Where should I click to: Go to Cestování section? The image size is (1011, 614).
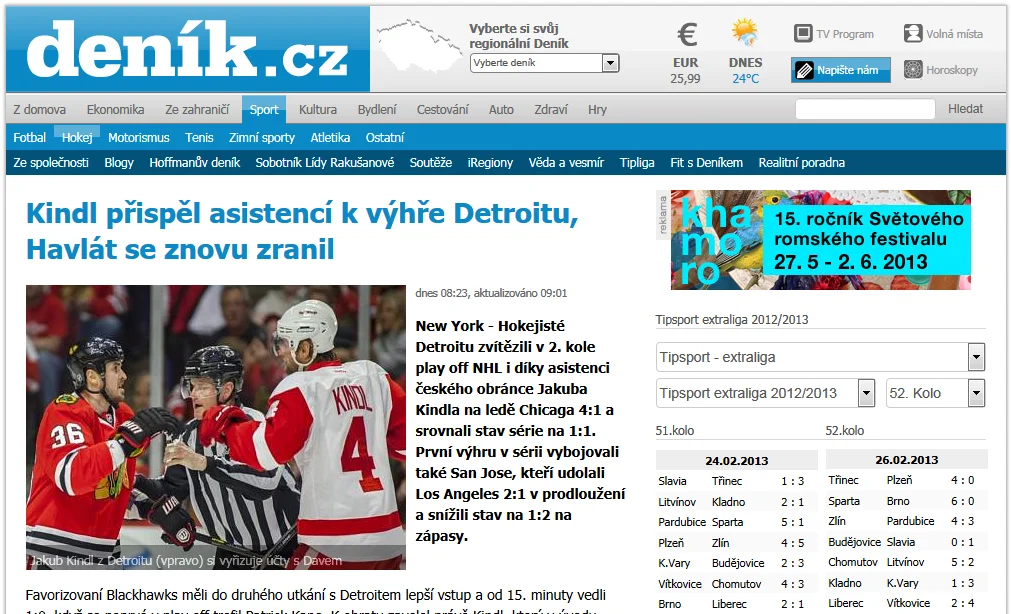442,109
